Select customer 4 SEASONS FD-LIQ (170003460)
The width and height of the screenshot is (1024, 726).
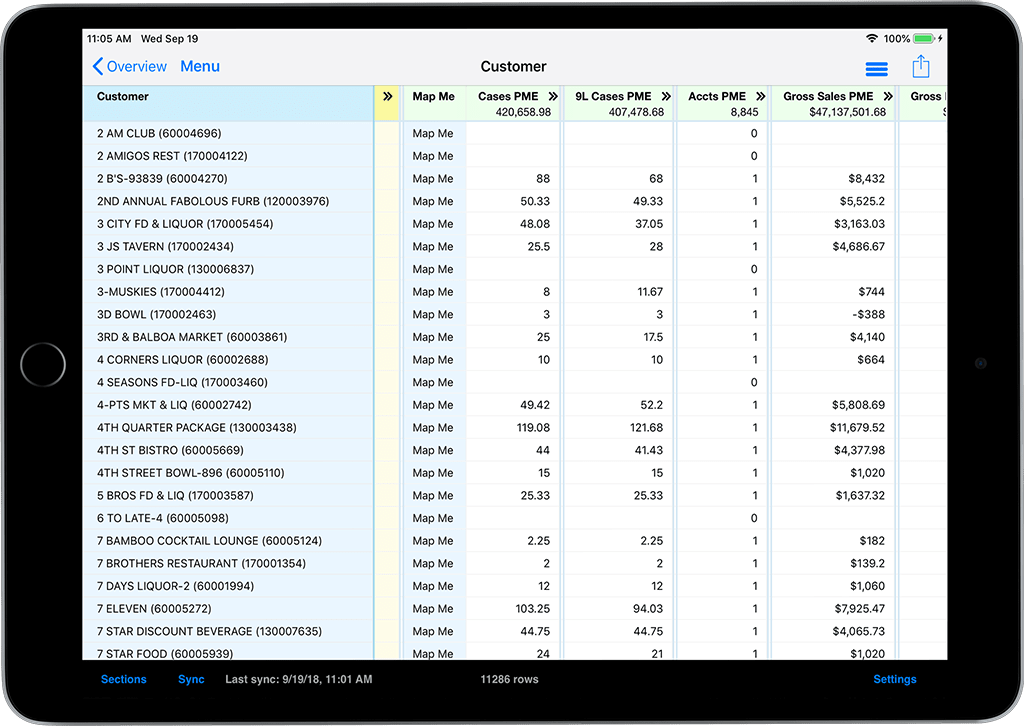point(182,383)
